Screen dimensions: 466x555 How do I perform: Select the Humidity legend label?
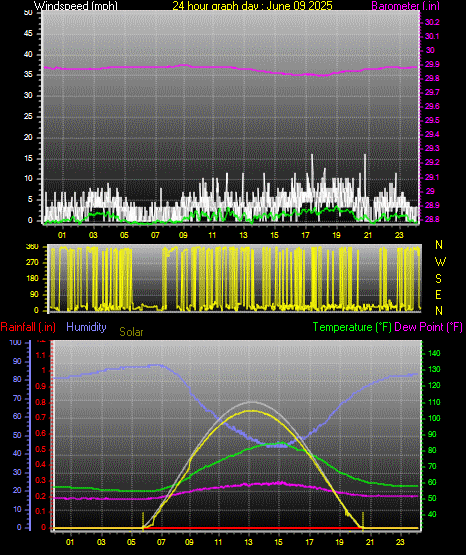(x=86, y=327)
